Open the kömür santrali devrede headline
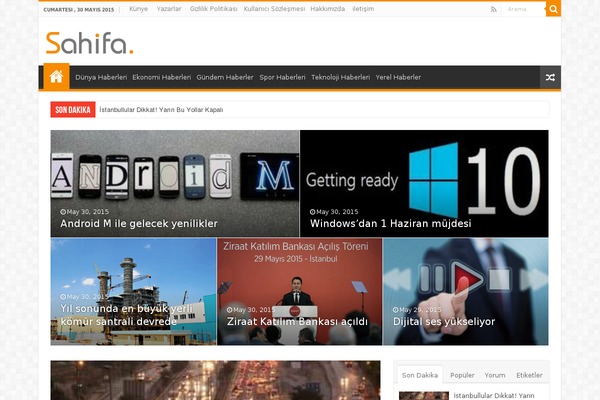600x400 pixels. [126, 315]
